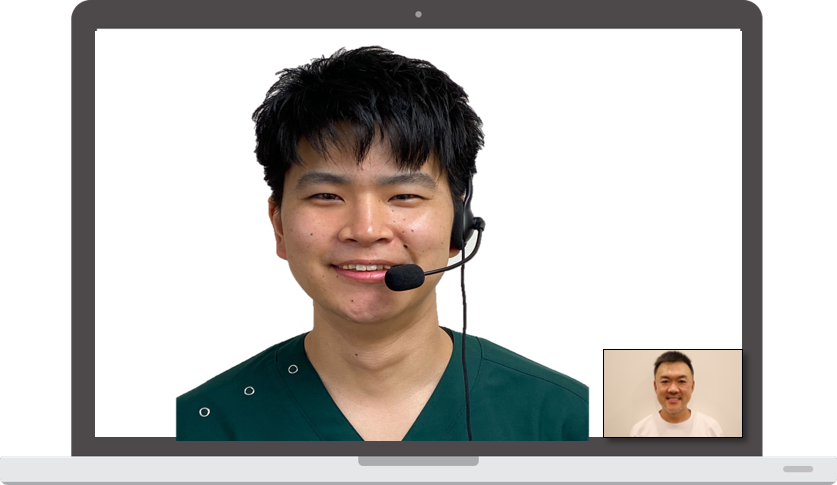Click the middle snap button on the green scrub
Viewport: 837px width, 485px height.
coord(249,390)
